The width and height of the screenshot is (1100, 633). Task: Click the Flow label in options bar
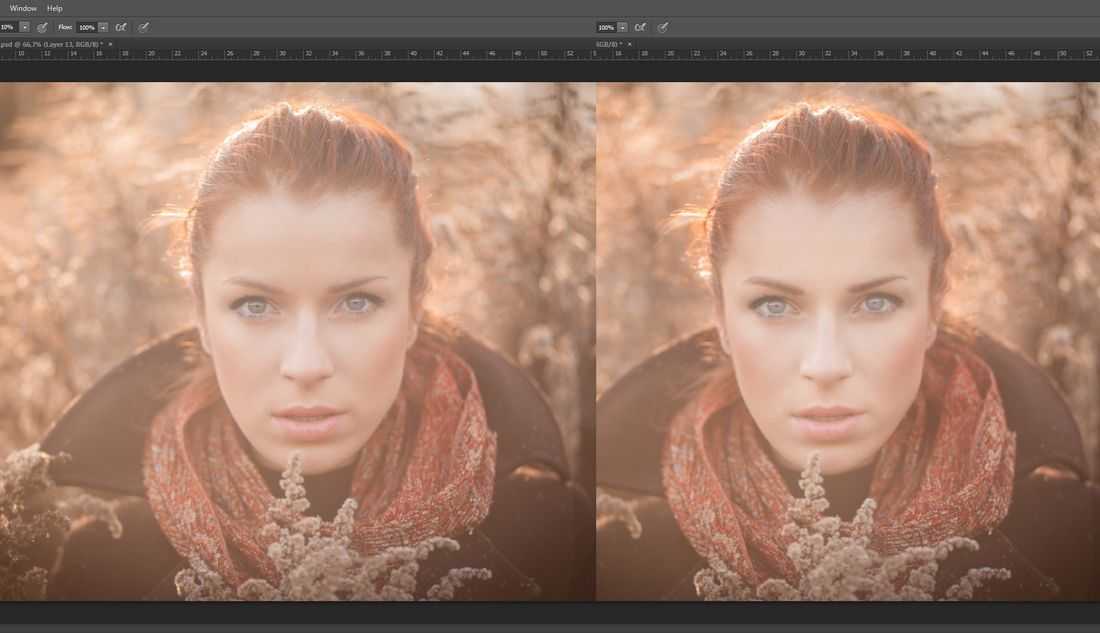point(65,27)
